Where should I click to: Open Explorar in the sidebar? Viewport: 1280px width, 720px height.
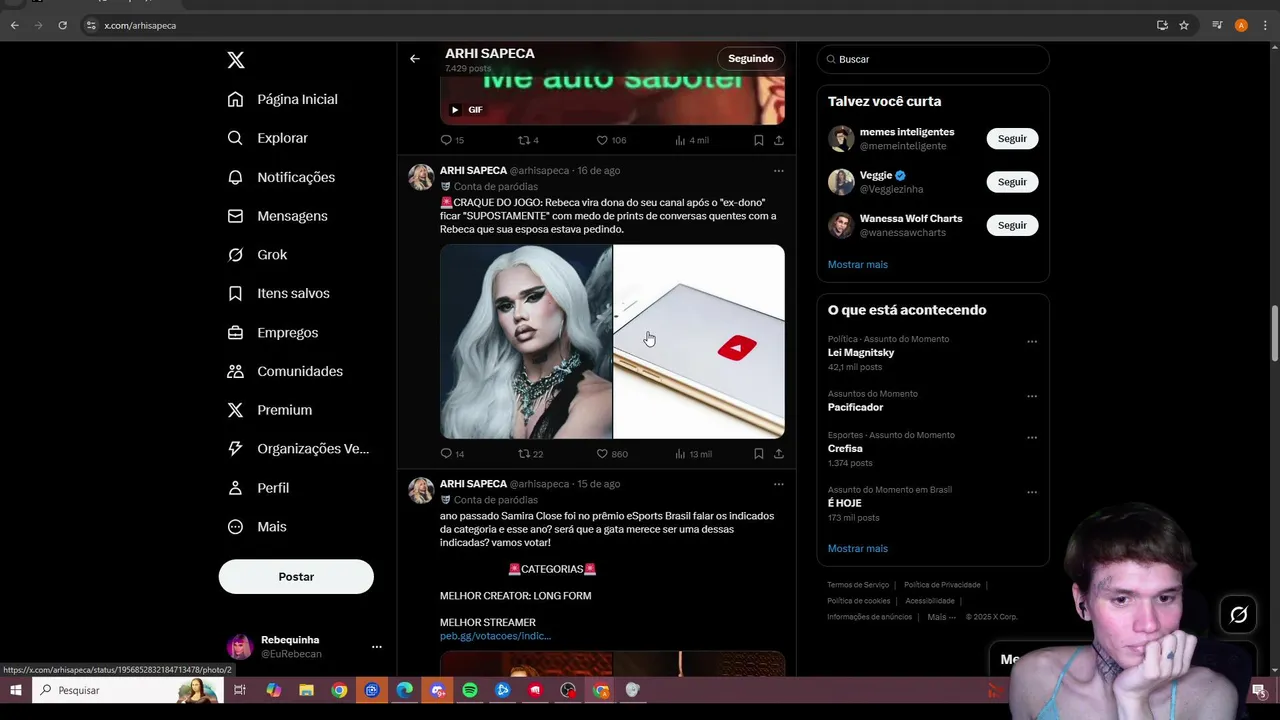click(268, 138)
